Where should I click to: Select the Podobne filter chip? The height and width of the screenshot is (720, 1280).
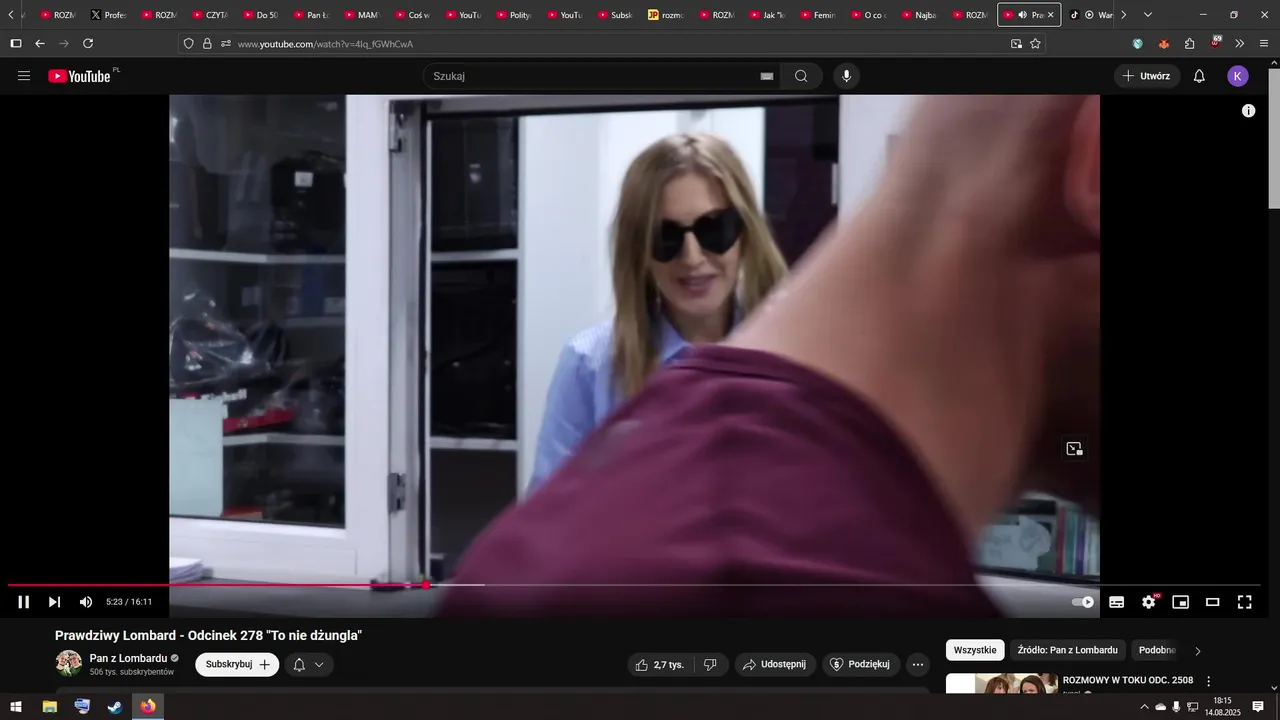pyautogui.click(x=1157, y=650)
